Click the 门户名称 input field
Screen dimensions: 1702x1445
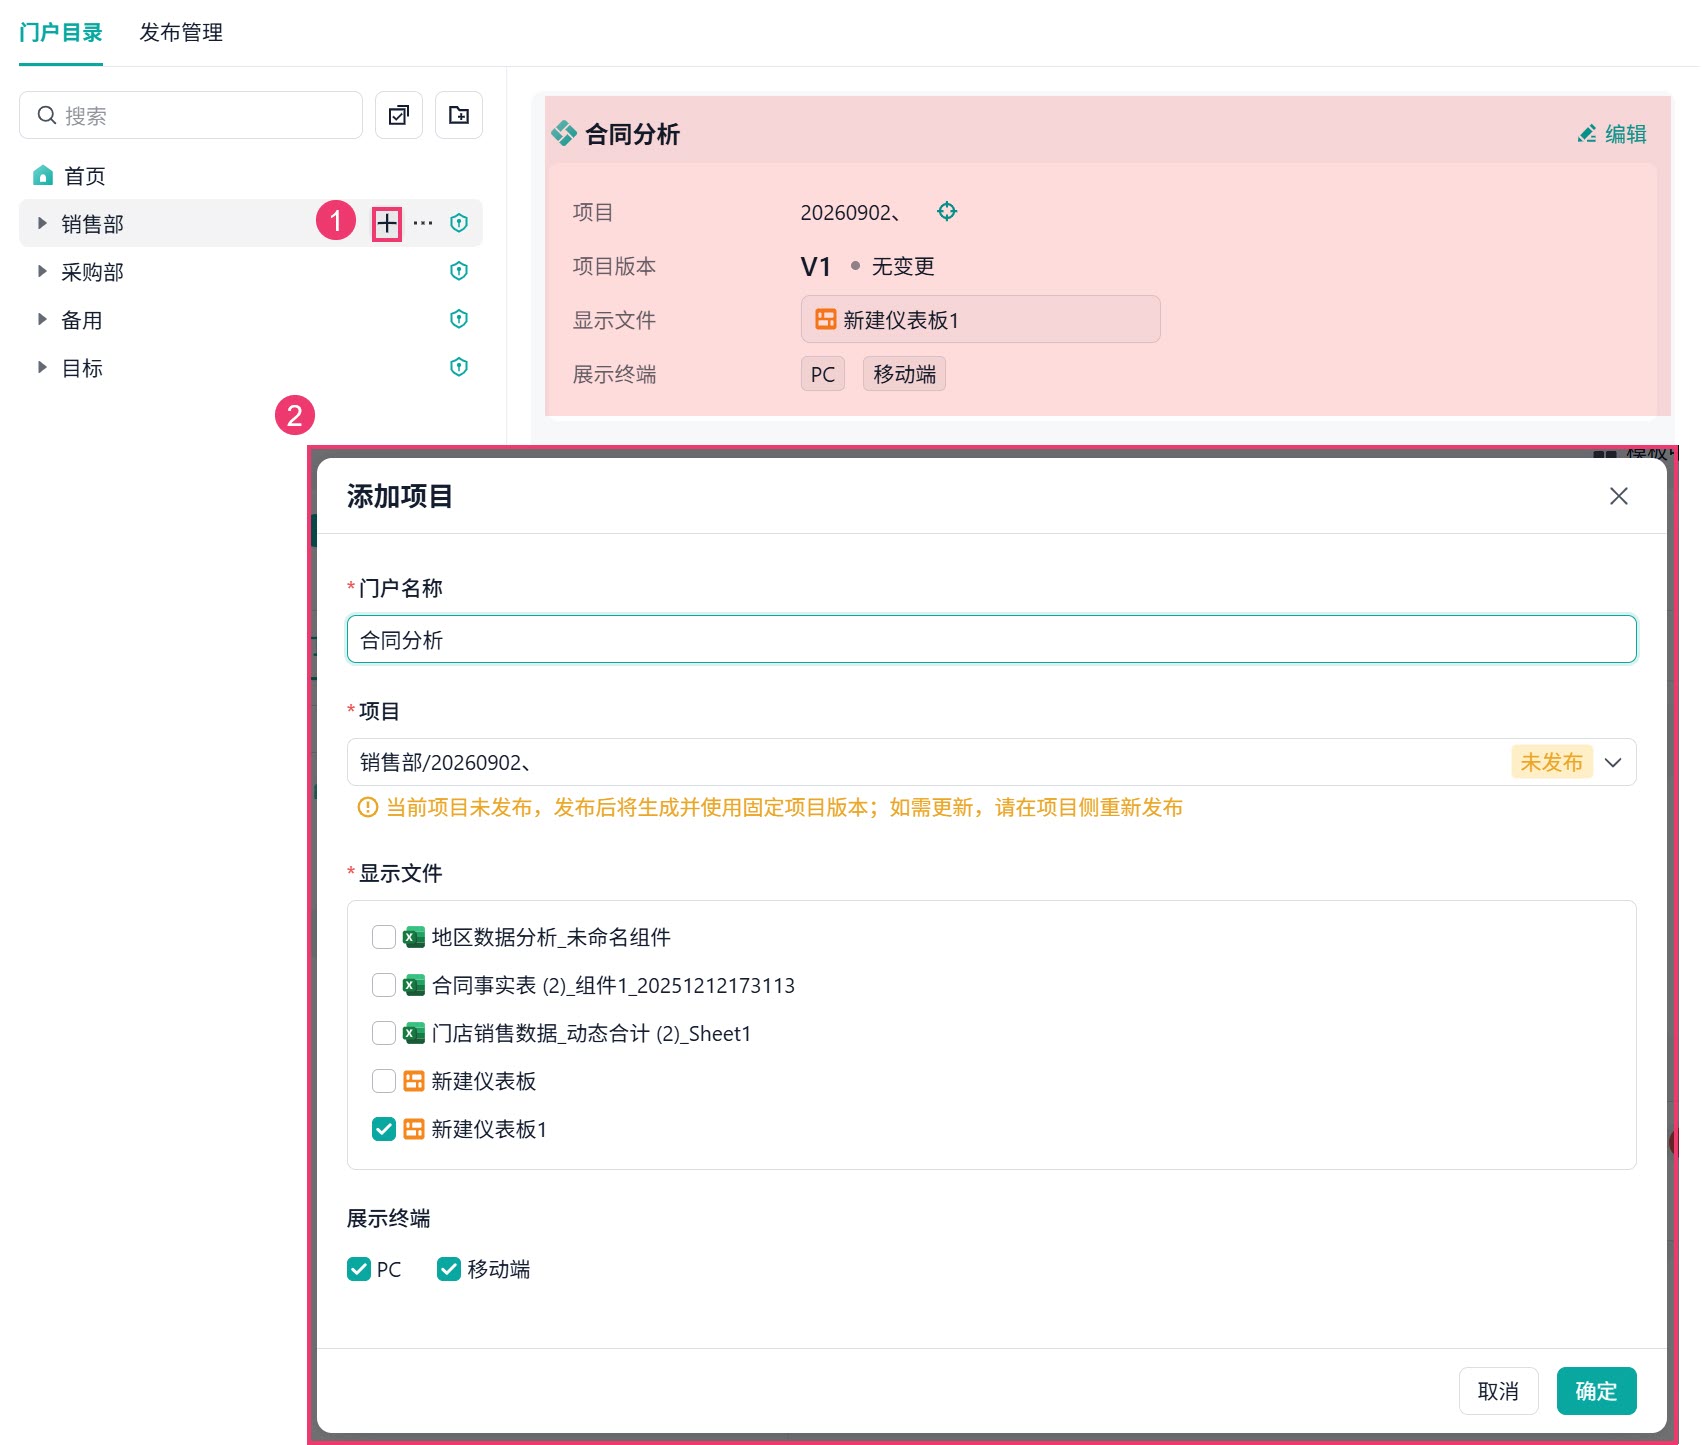(991, 639)
